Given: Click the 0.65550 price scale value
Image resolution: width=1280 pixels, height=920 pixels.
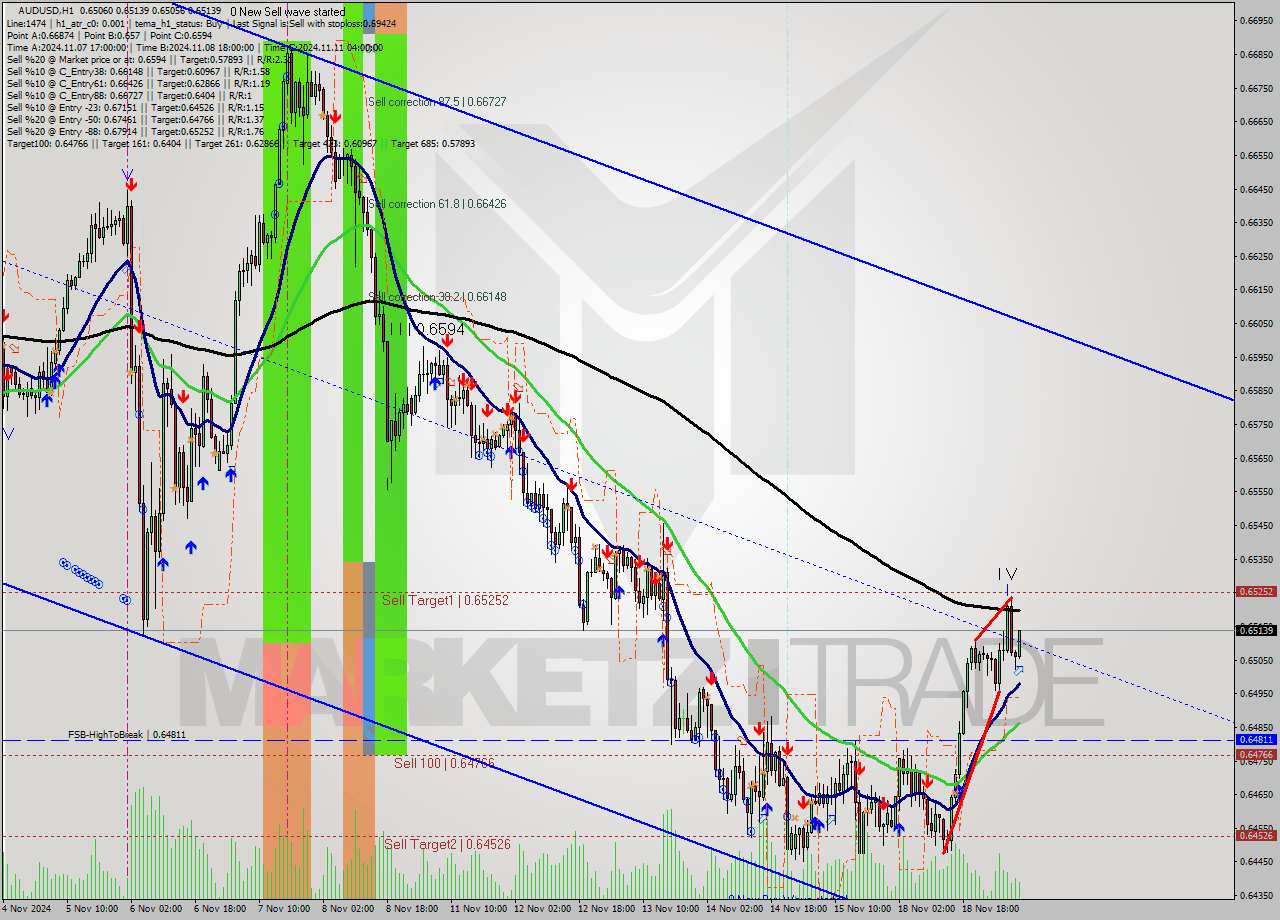Looking at the screenshot, I should tap(1256, 491).
